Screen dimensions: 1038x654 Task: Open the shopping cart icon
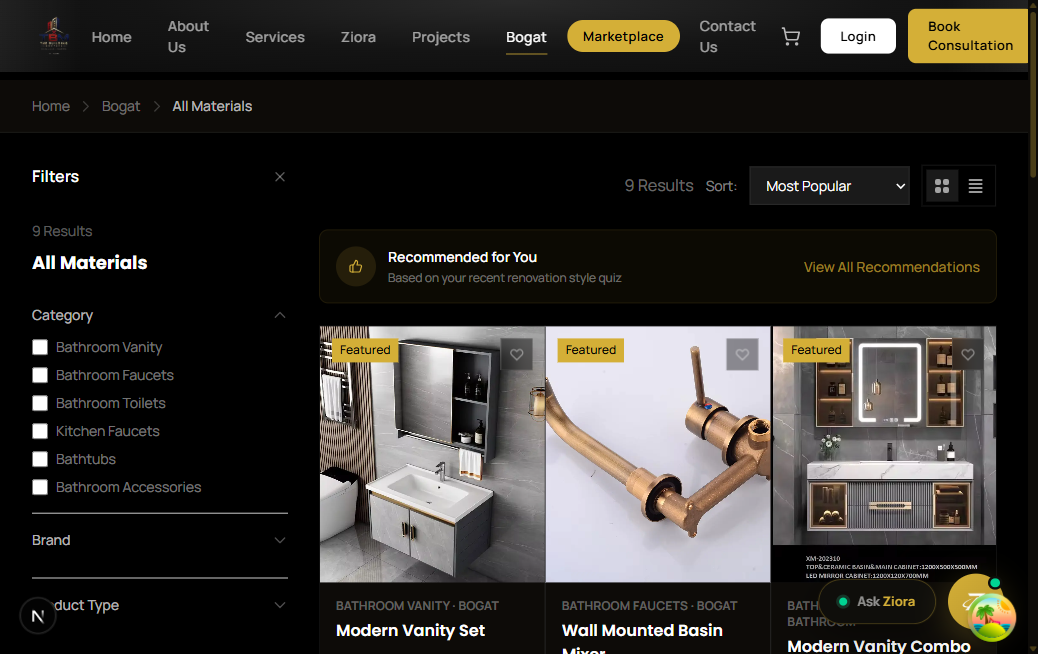point(790,36)
